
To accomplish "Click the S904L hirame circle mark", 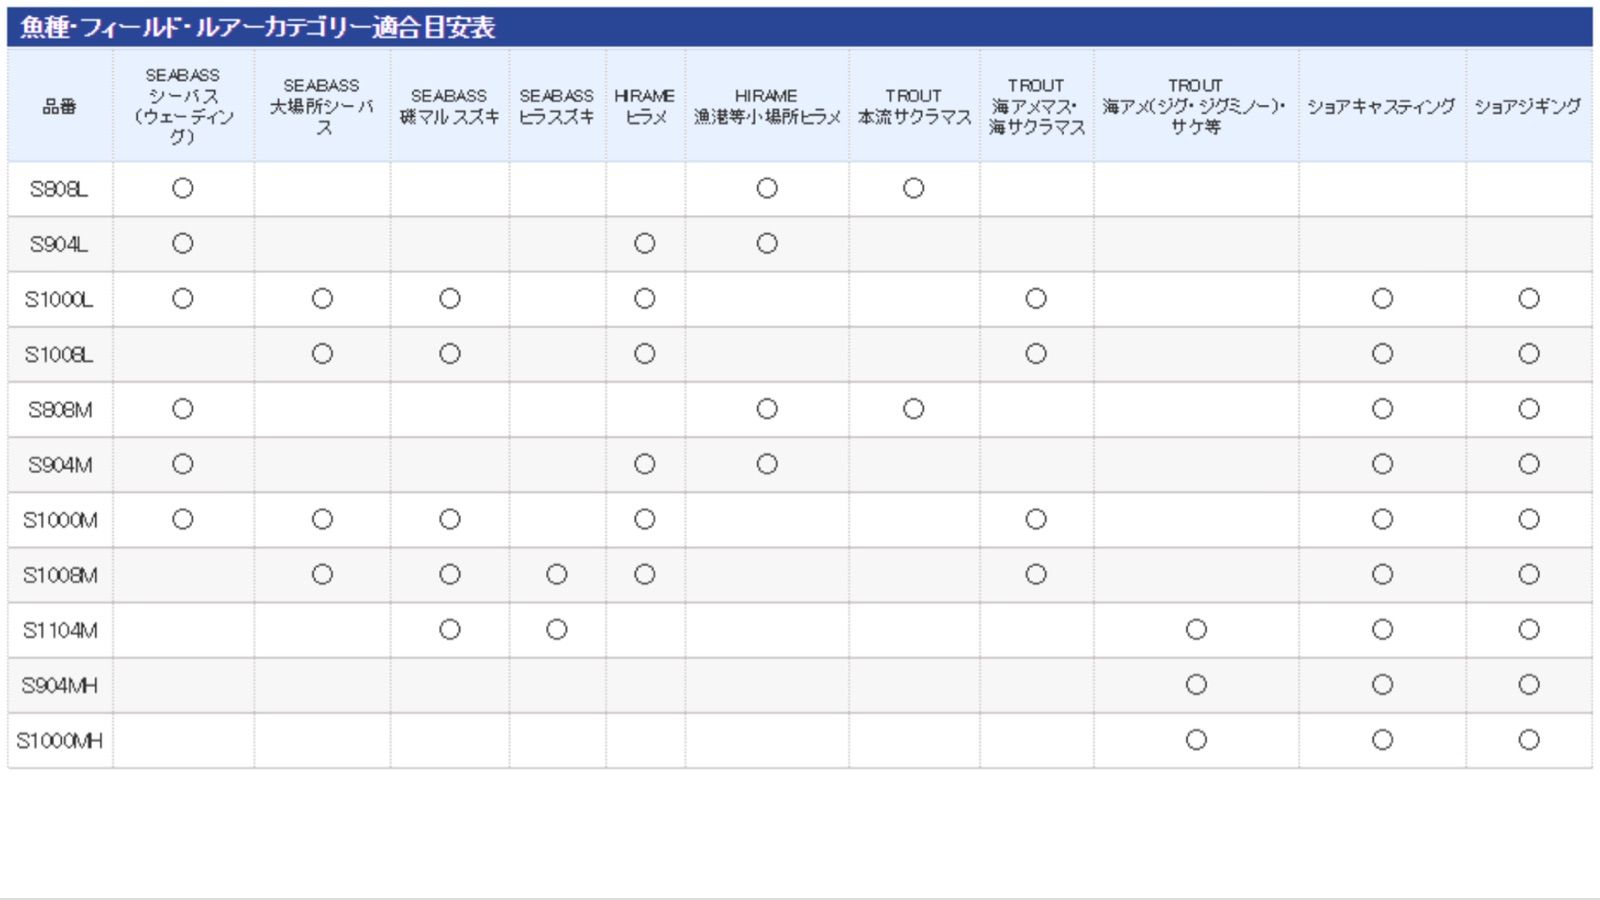I will click(x=645, y=243).
